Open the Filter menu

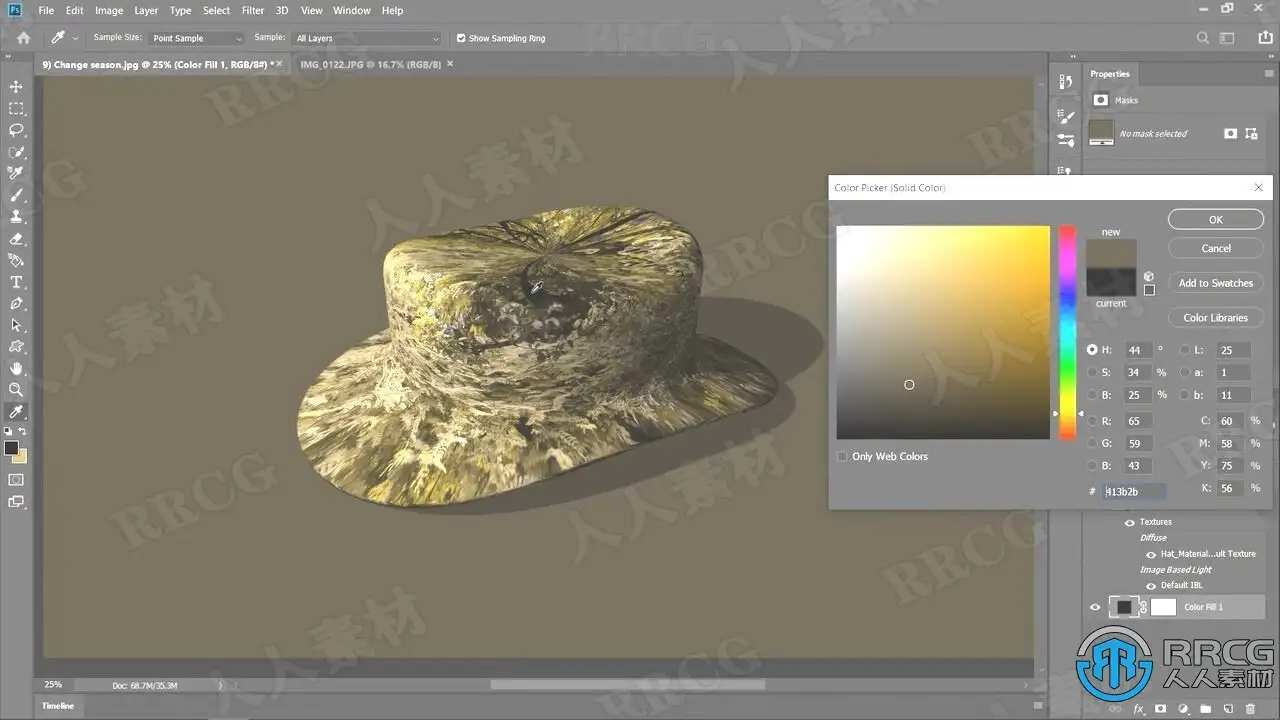pyautogui.click(x=253, y=10)
